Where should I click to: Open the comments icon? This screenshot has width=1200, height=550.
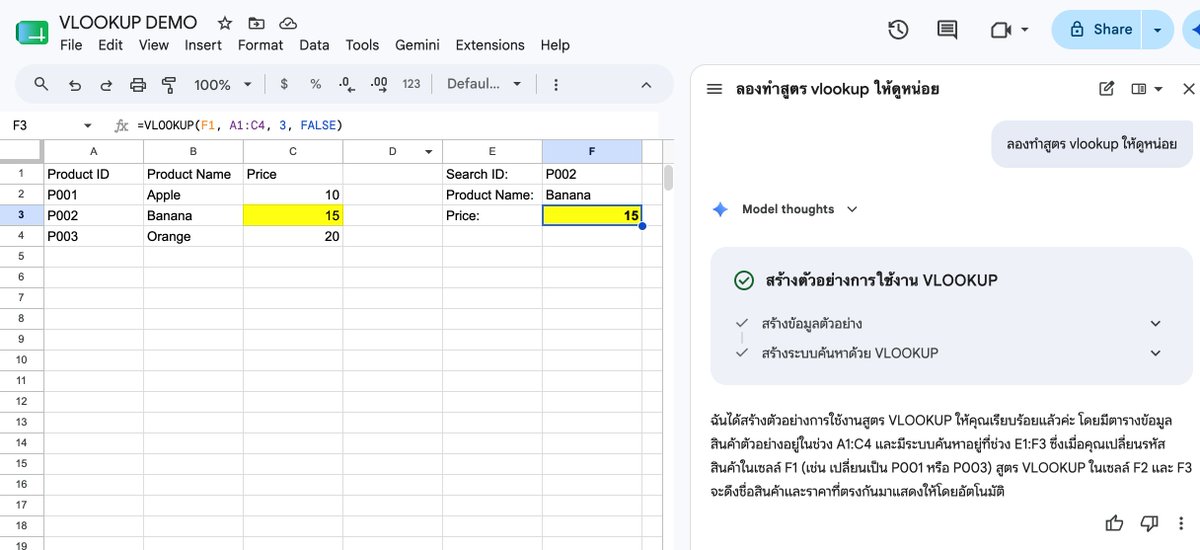click(x=947, y=30)
